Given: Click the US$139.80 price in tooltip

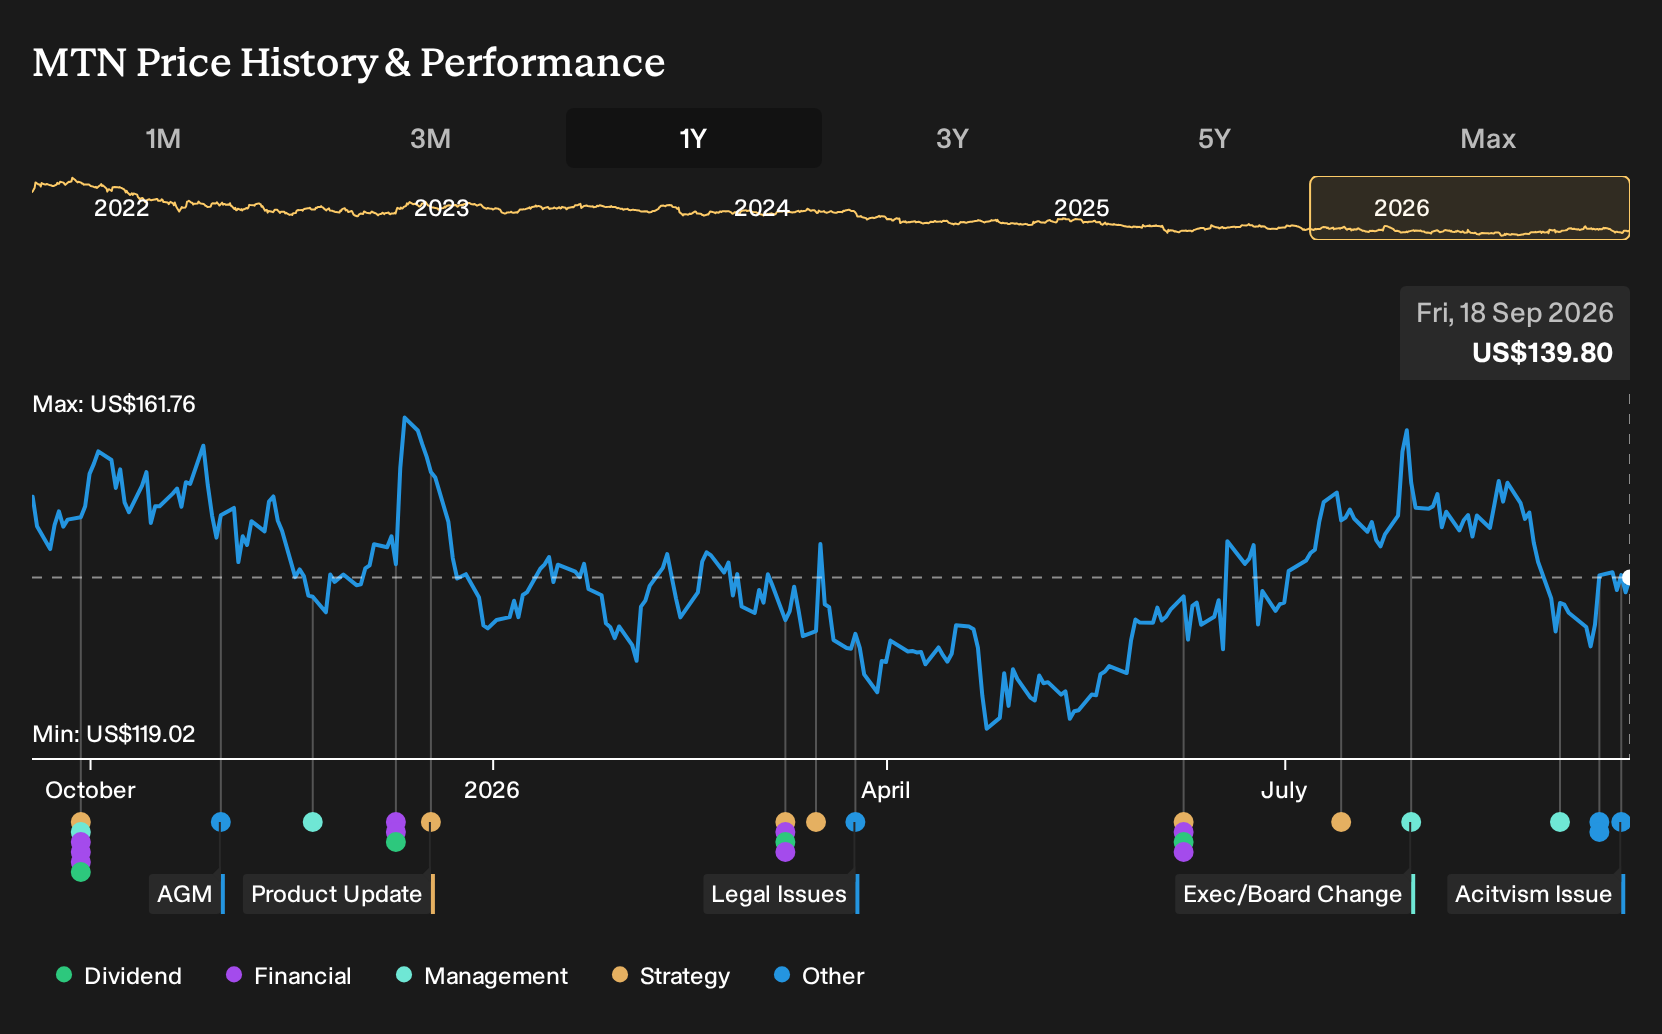Looking at the screenshot, I should (x=1542, y=353).
